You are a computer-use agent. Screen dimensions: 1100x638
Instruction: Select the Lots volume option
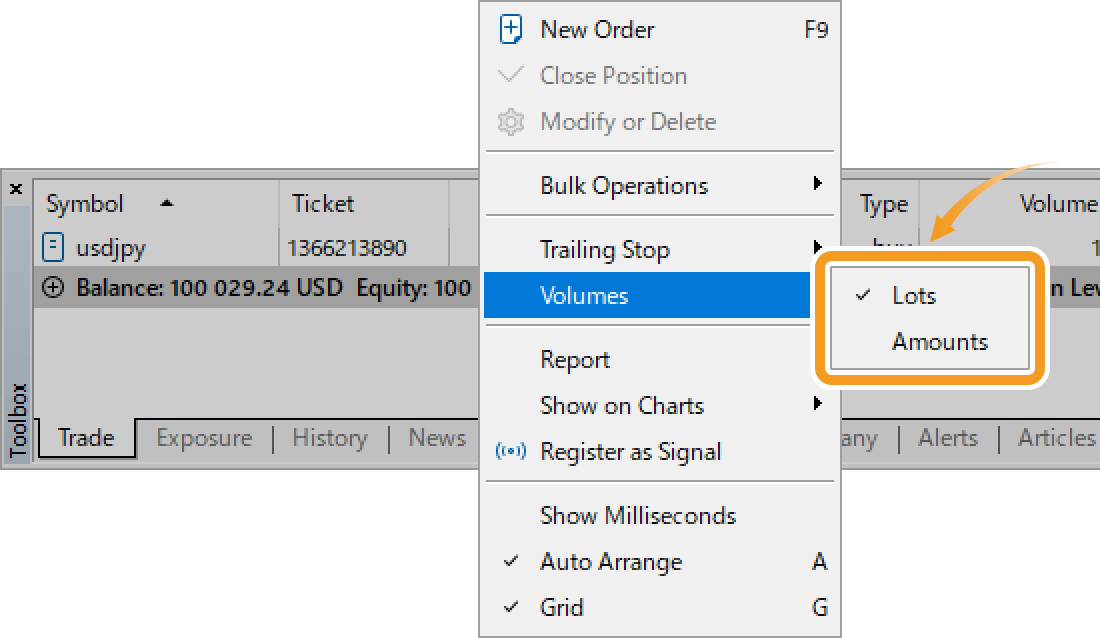(x=930, y=295)
